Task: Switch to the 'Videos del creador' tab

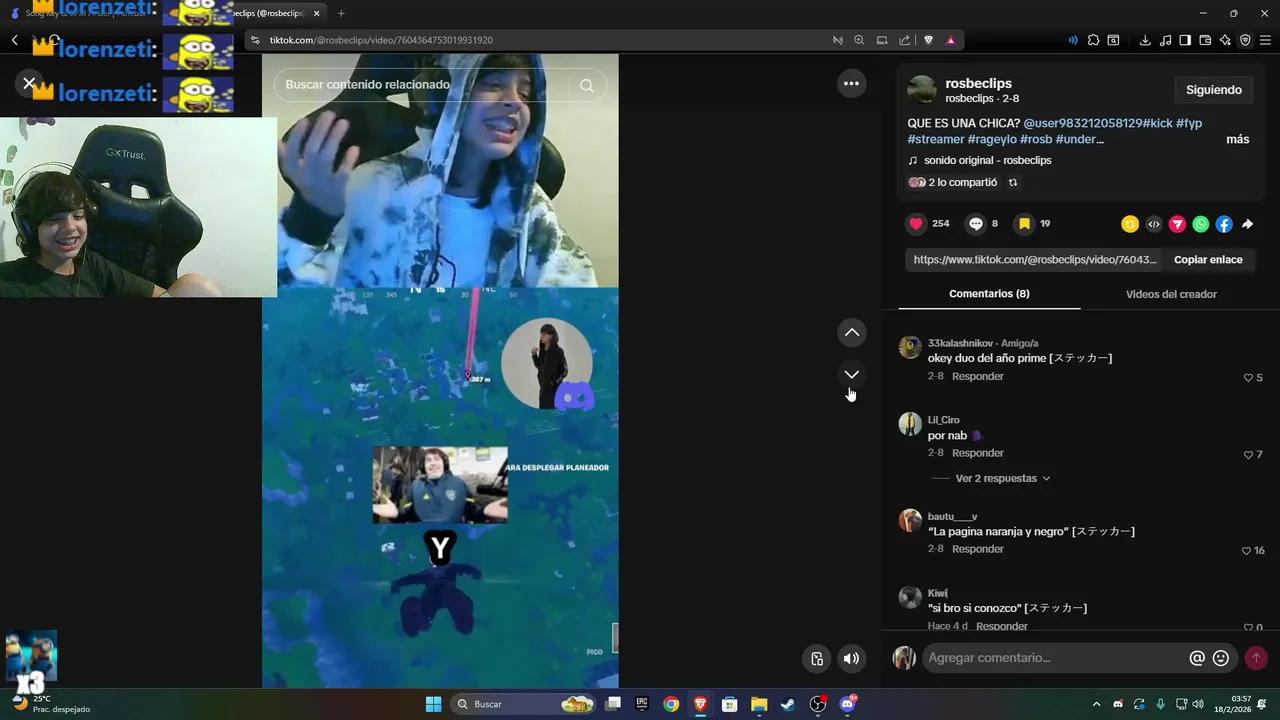Action: point(1171,293)
